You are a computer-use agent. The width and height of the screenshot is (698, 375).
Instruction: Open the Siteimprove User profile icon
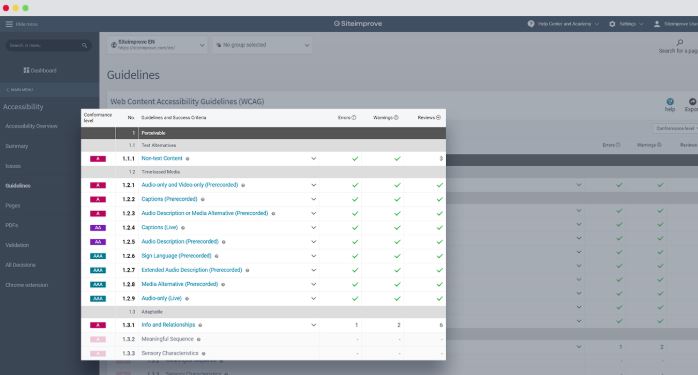[x=657, y=24]
